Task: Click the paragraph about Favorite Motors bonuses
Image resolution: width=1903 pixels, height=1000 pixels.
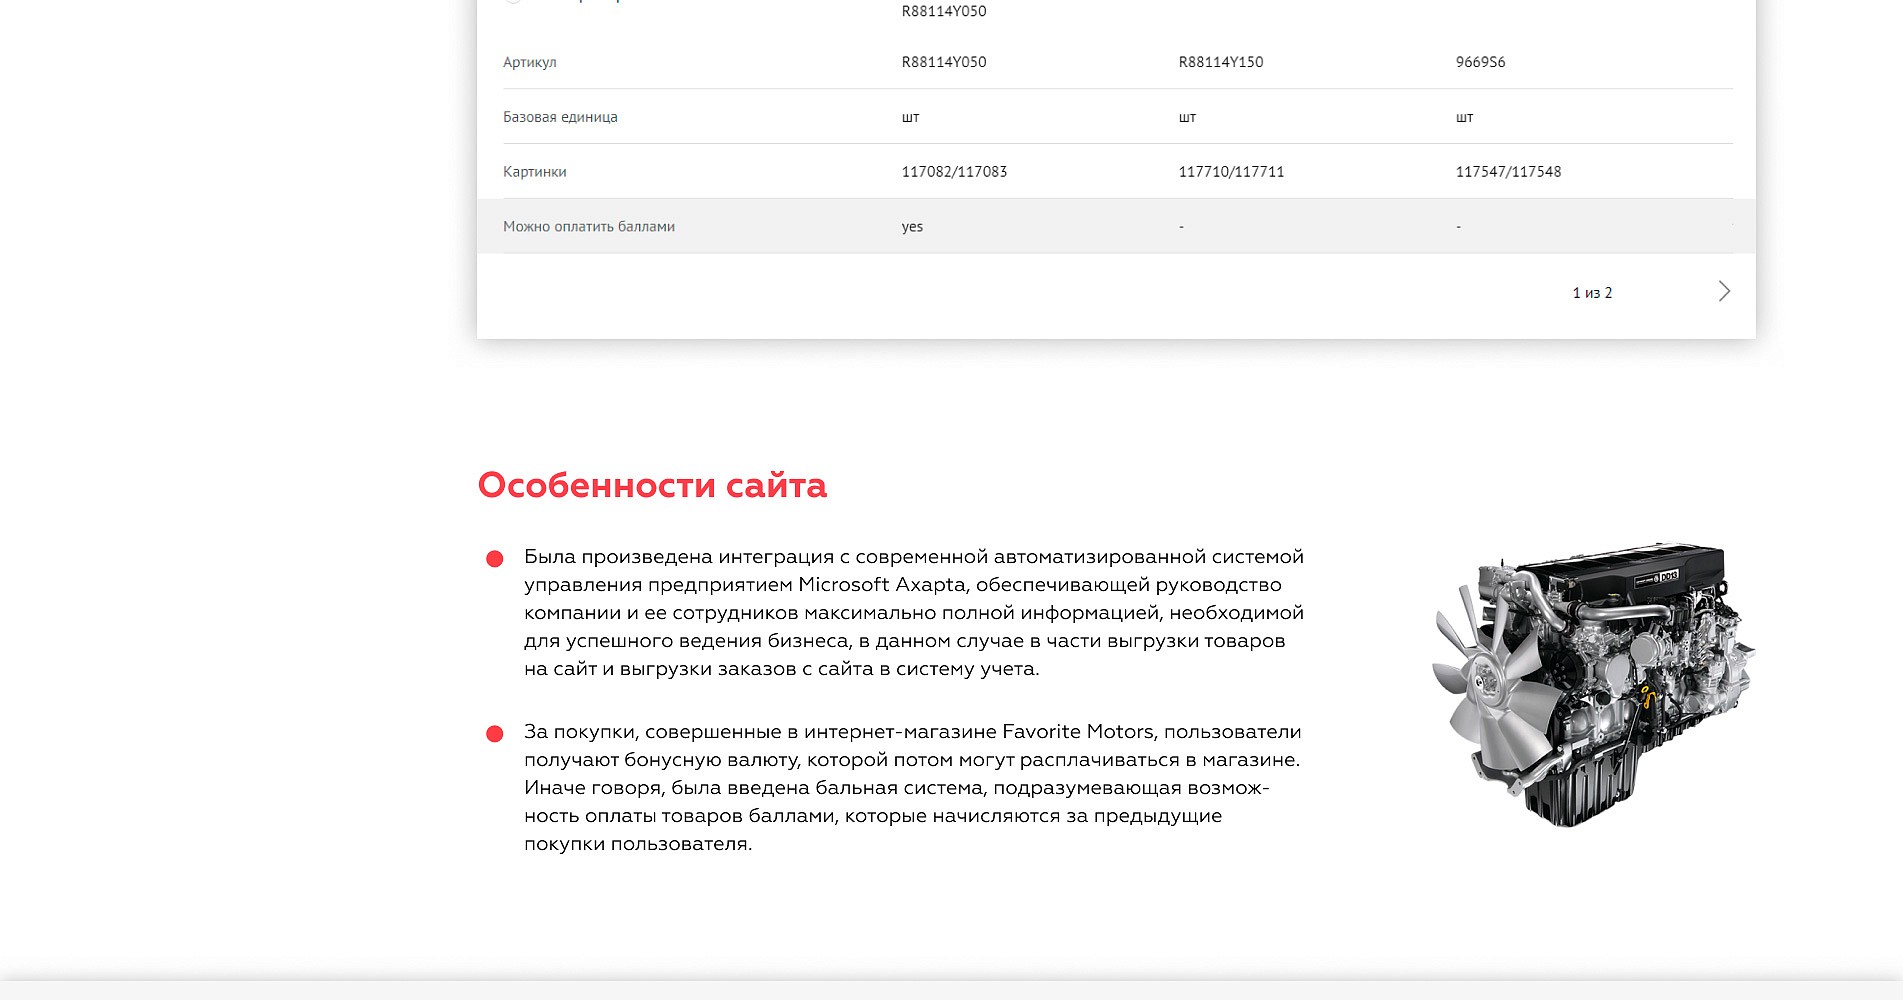Action: [x=911, y=787]
